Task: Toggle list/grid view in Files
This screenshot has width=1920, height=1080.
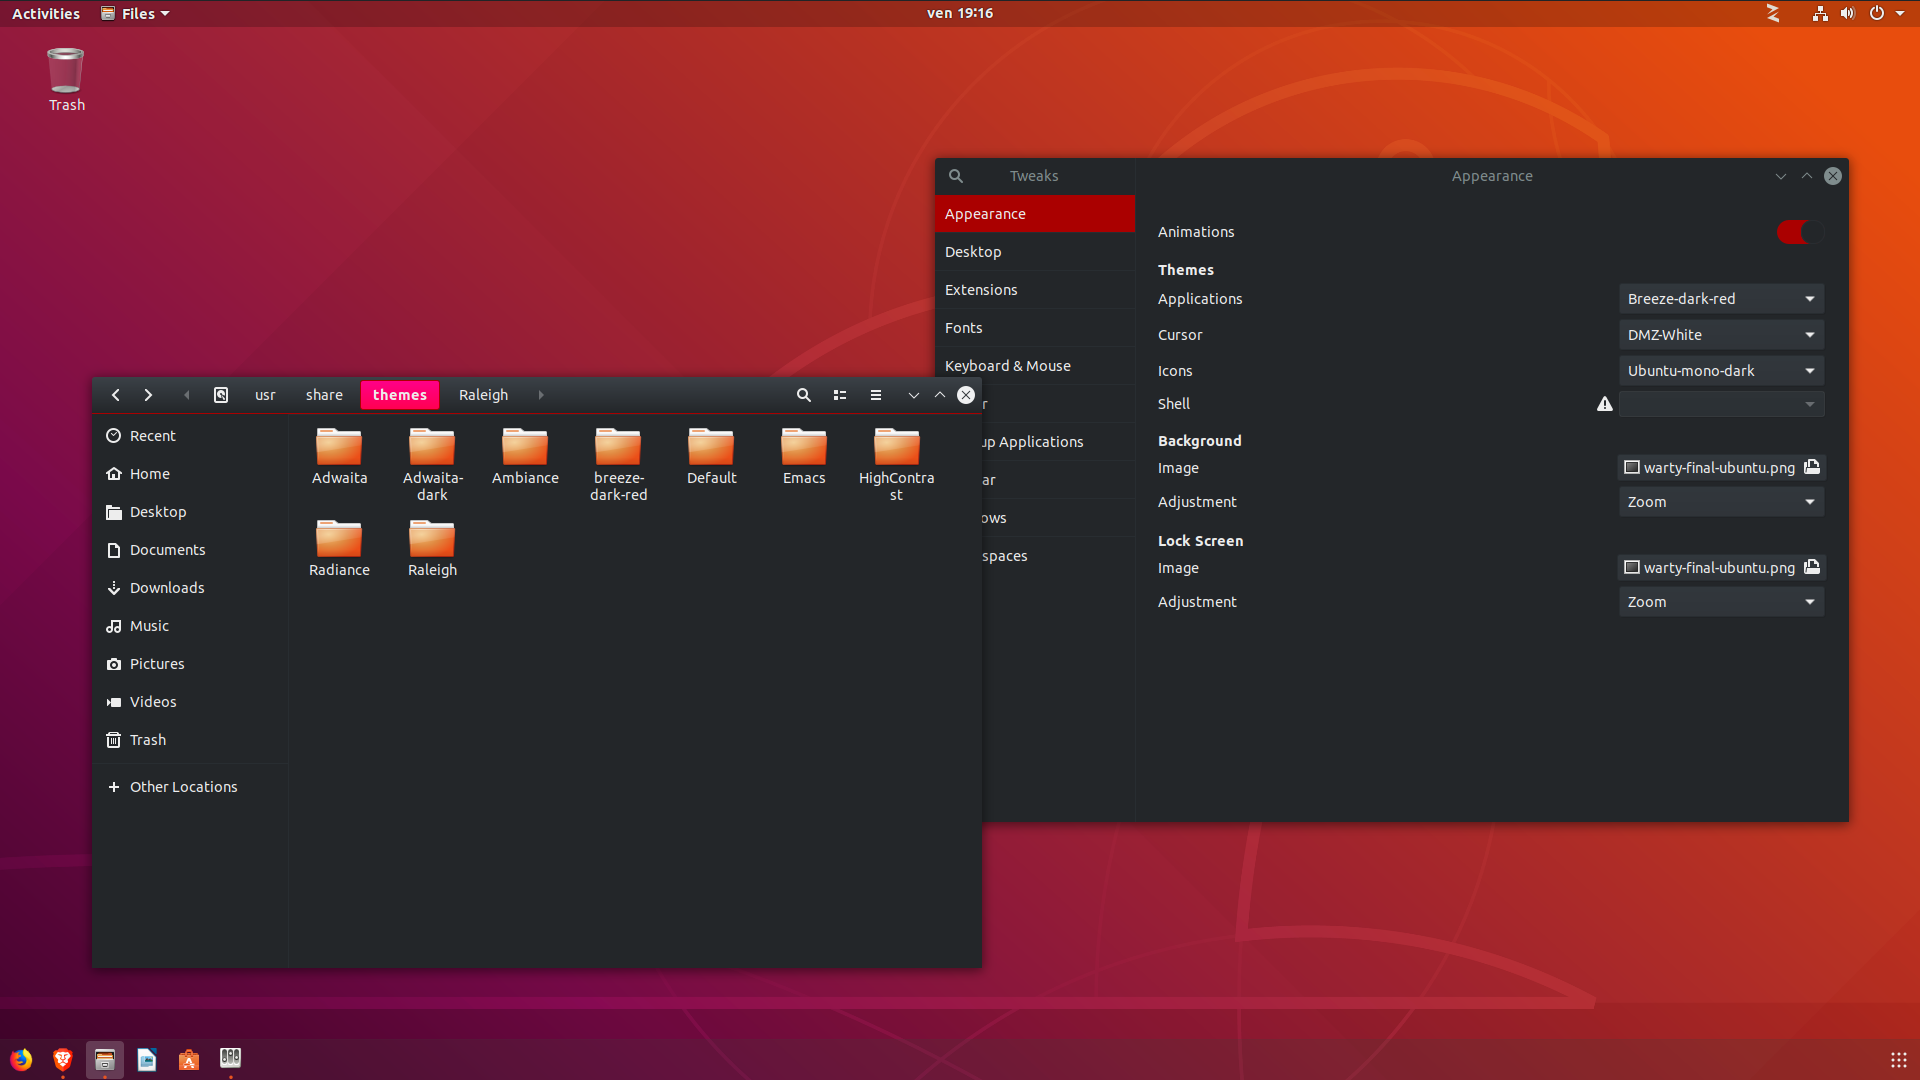Action: (840, 395)
